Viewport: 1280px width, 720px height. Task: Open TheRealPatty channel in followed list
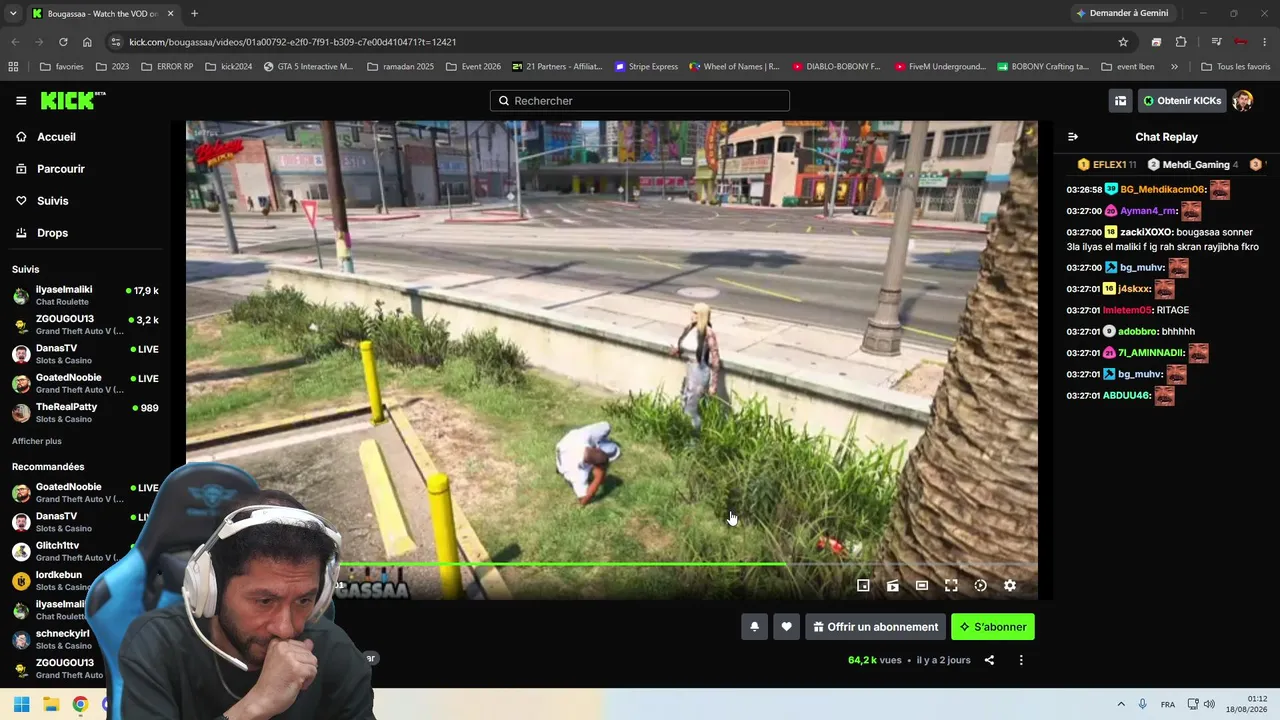85,413
